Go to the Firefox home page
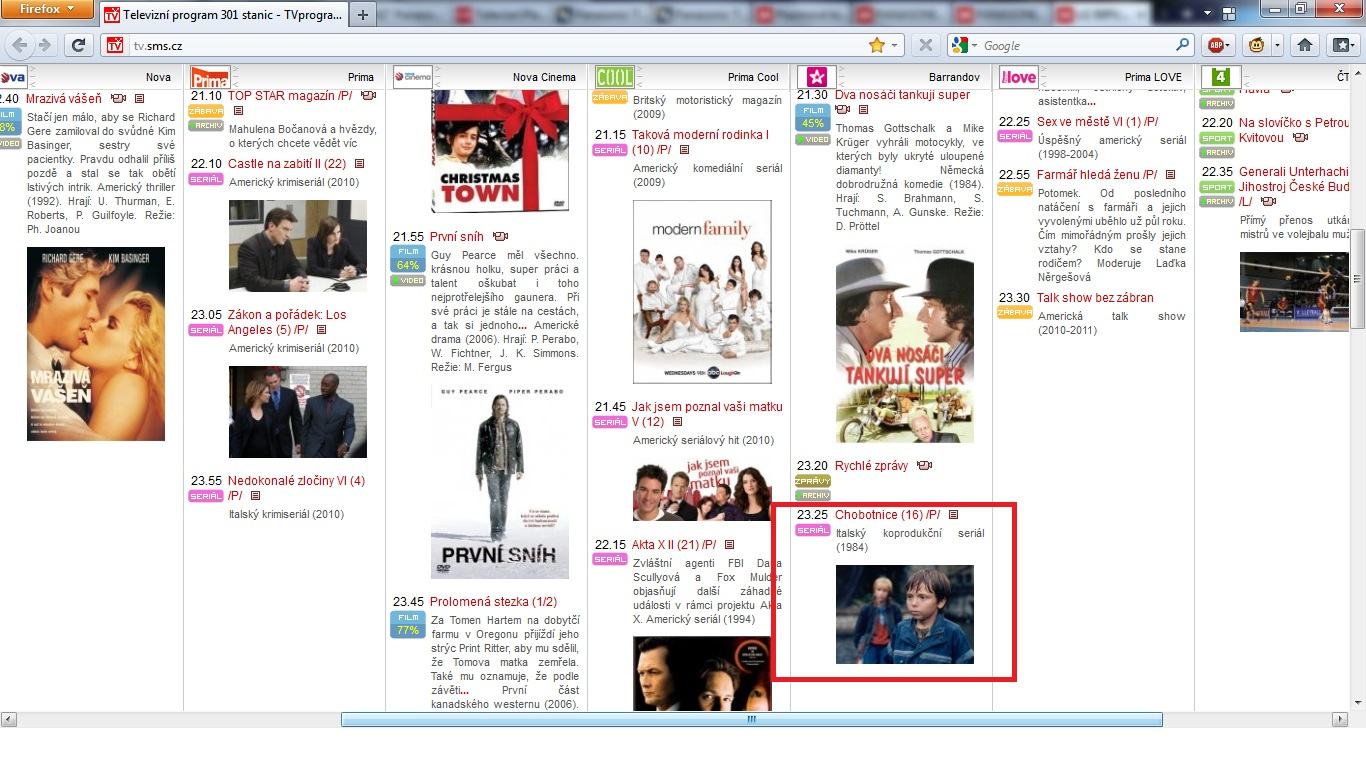Viewport: 1366px width, 768px height. [1304, 45]
